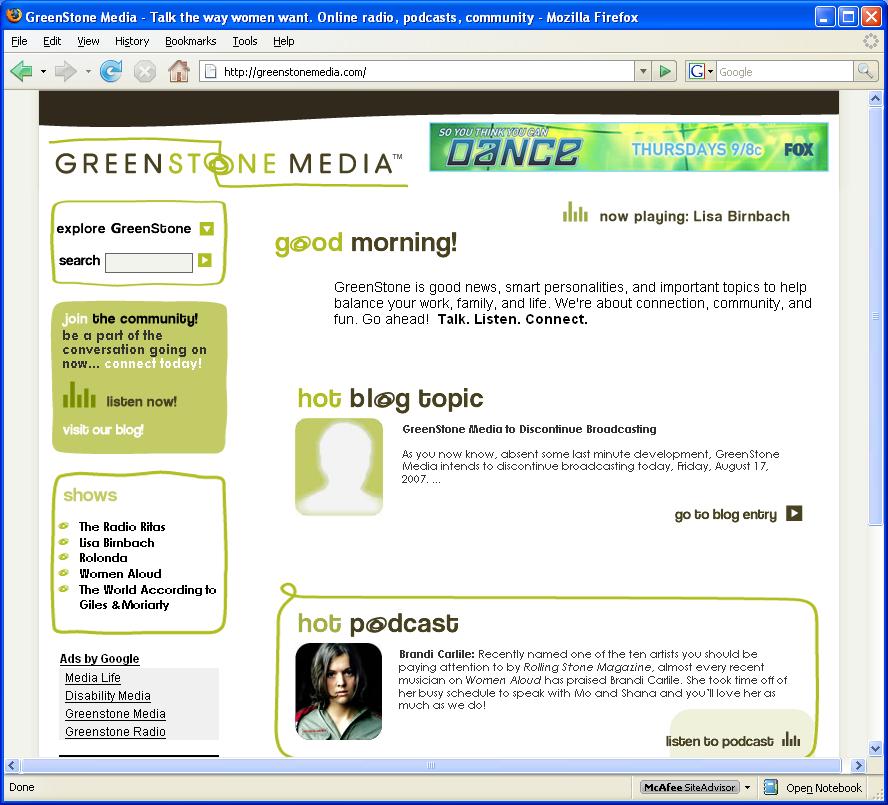Open The World According to Giles & Moriarty
The image size is (888, 805).
click(147, 597)
